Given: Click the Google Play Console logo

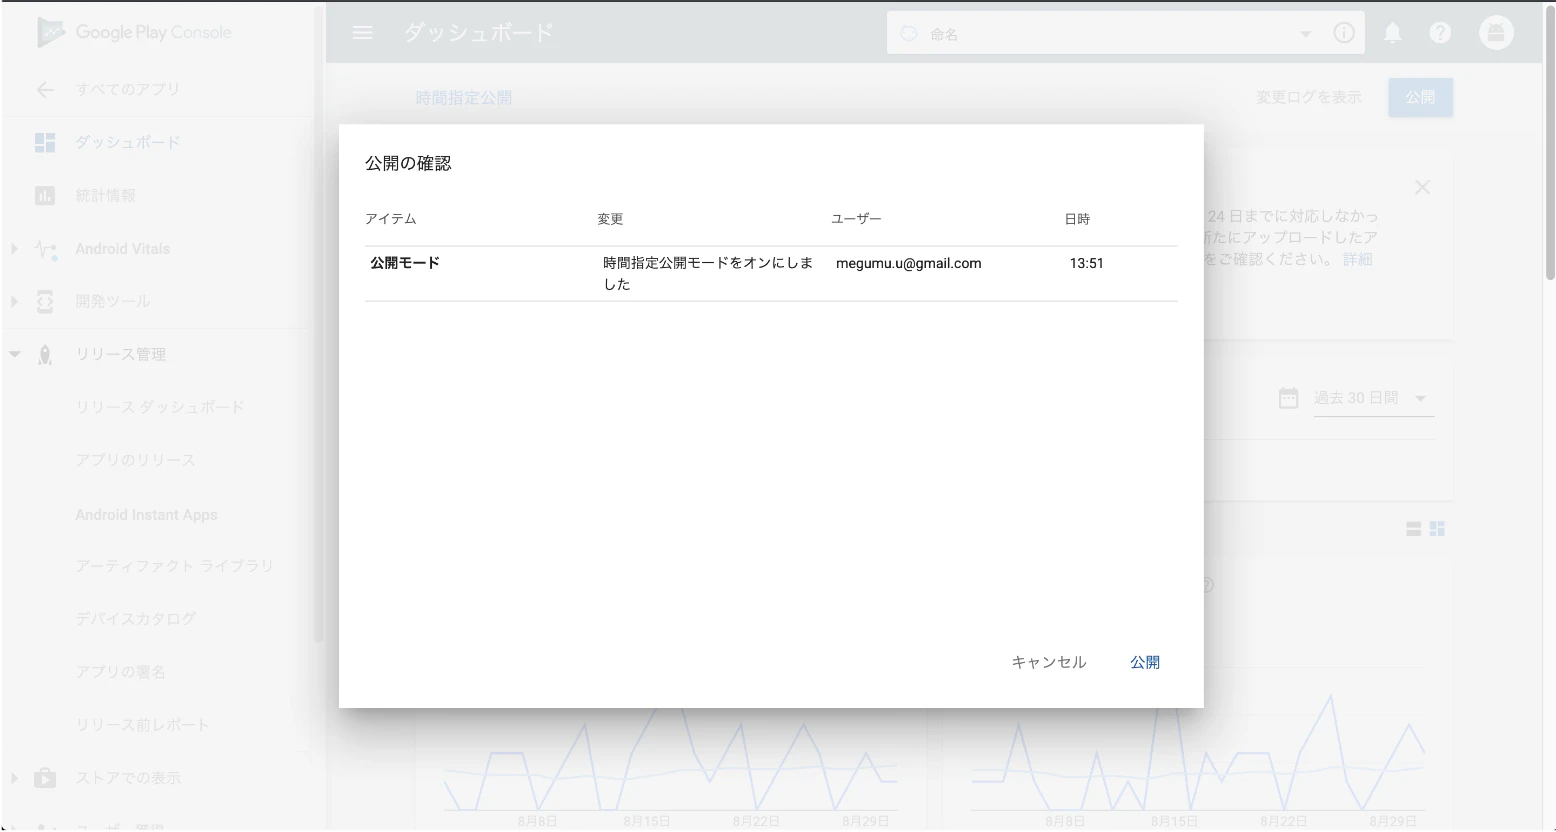Looking at the screenshot, I should pos(134,33).
